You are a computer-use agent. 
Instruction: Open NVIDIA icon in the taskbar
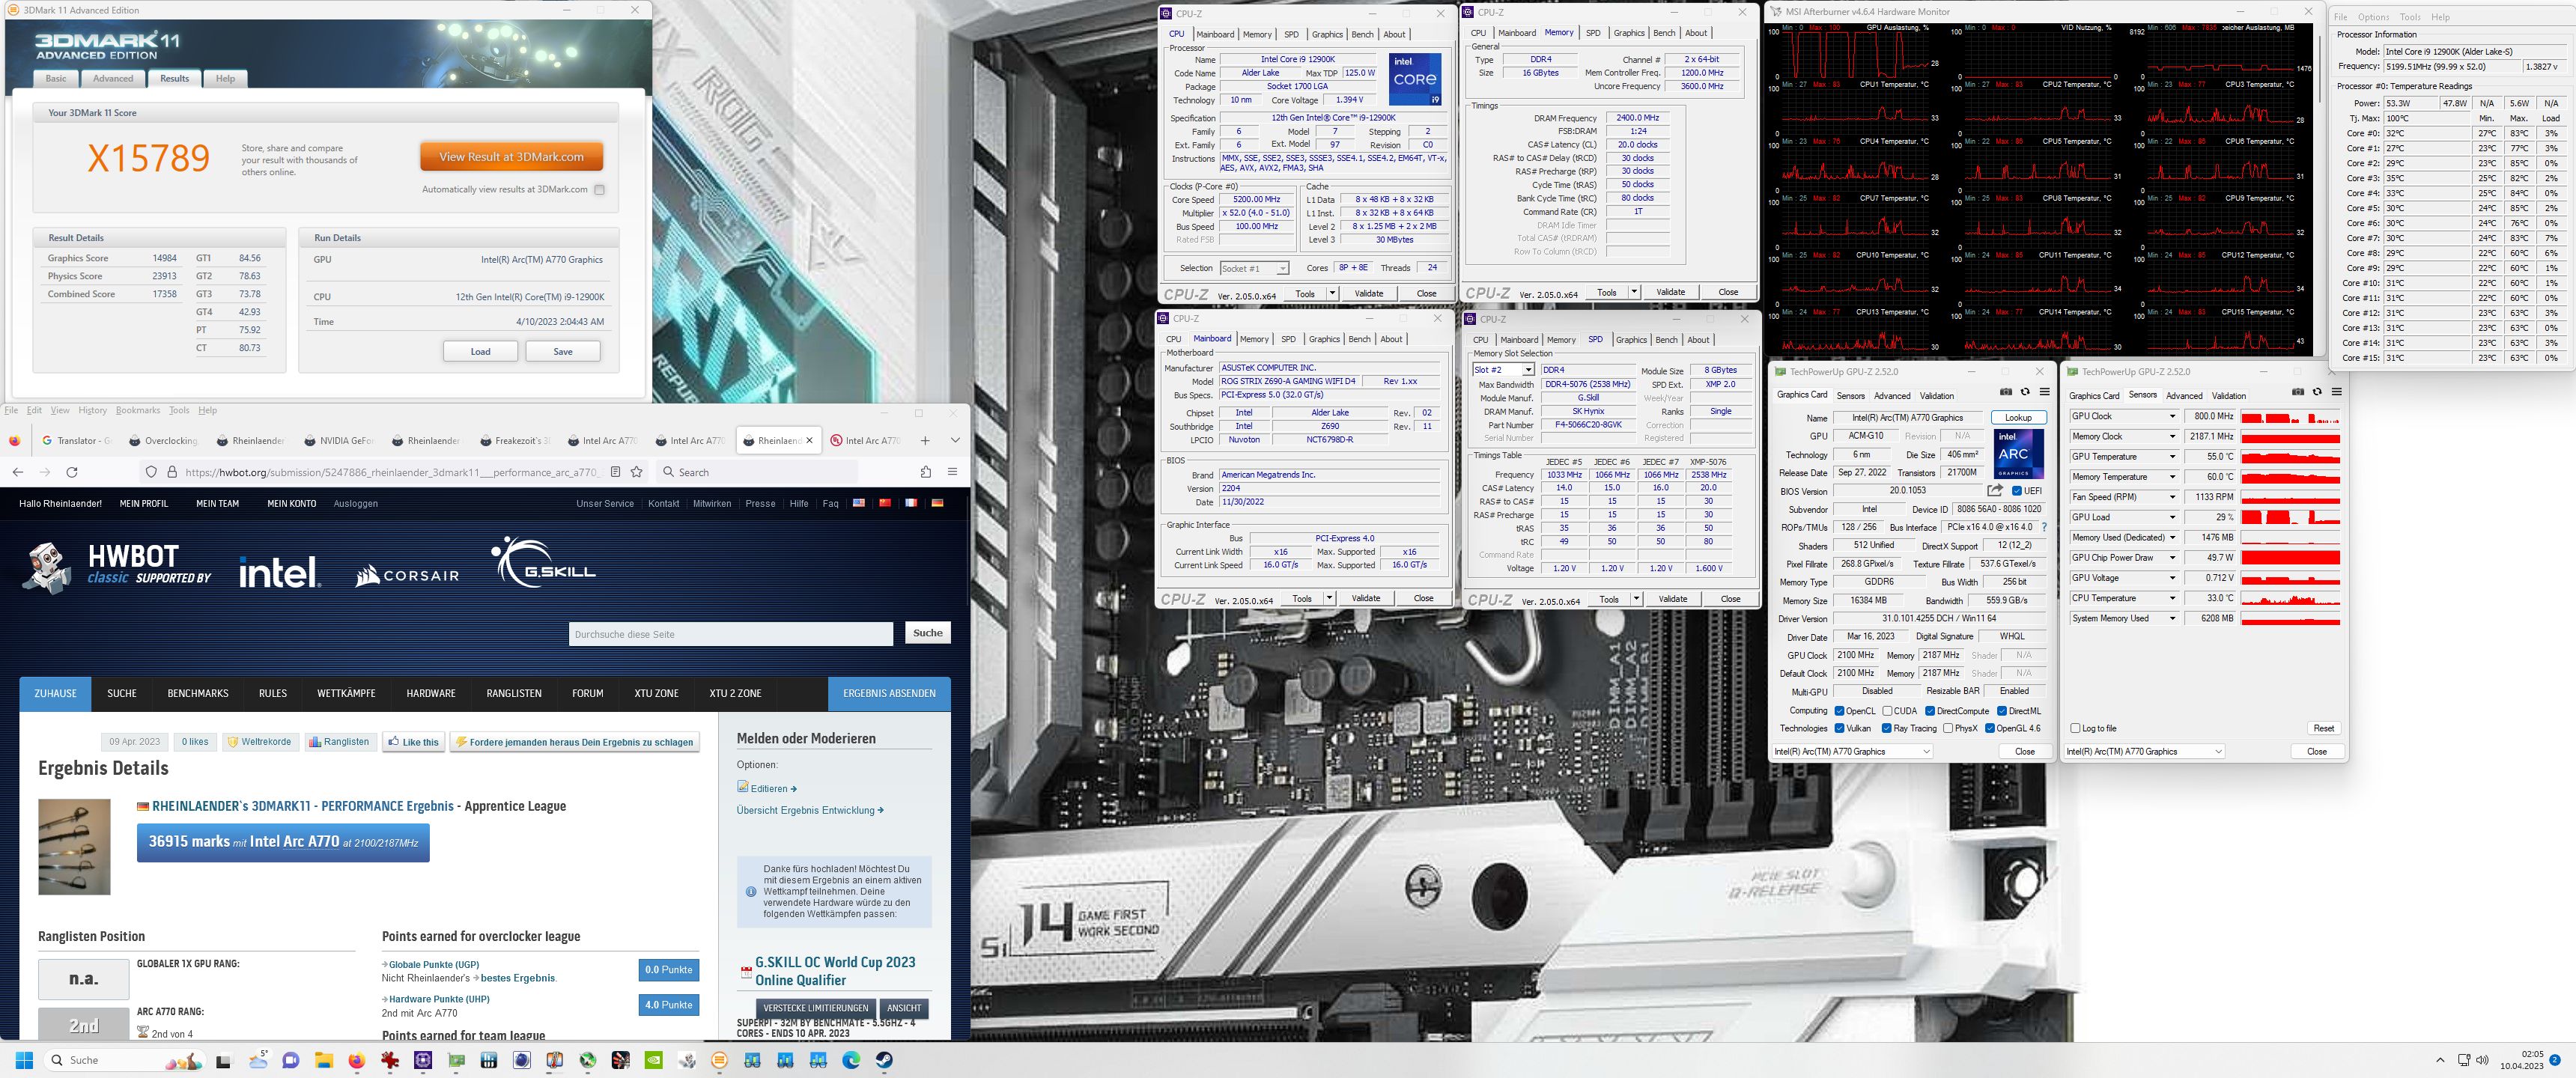point(653,1060)
